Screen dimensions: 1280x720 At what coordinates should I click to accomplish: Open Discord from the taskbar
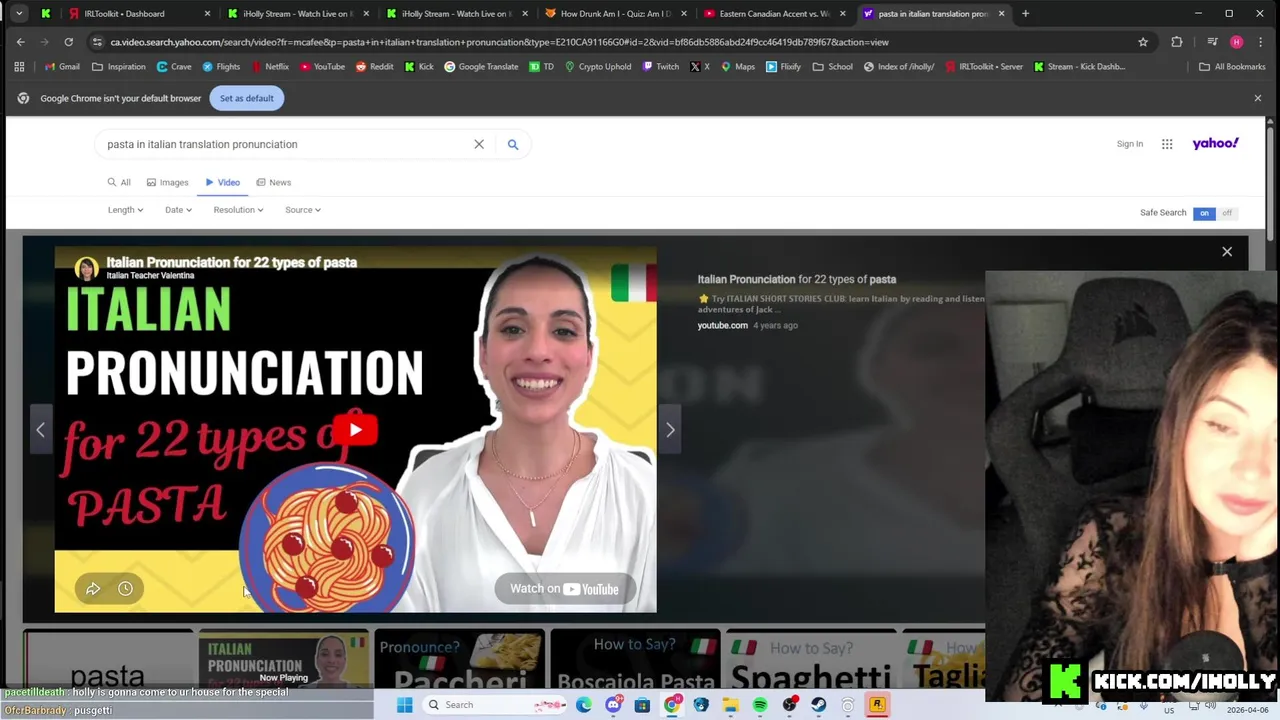[x=613, y=705]
